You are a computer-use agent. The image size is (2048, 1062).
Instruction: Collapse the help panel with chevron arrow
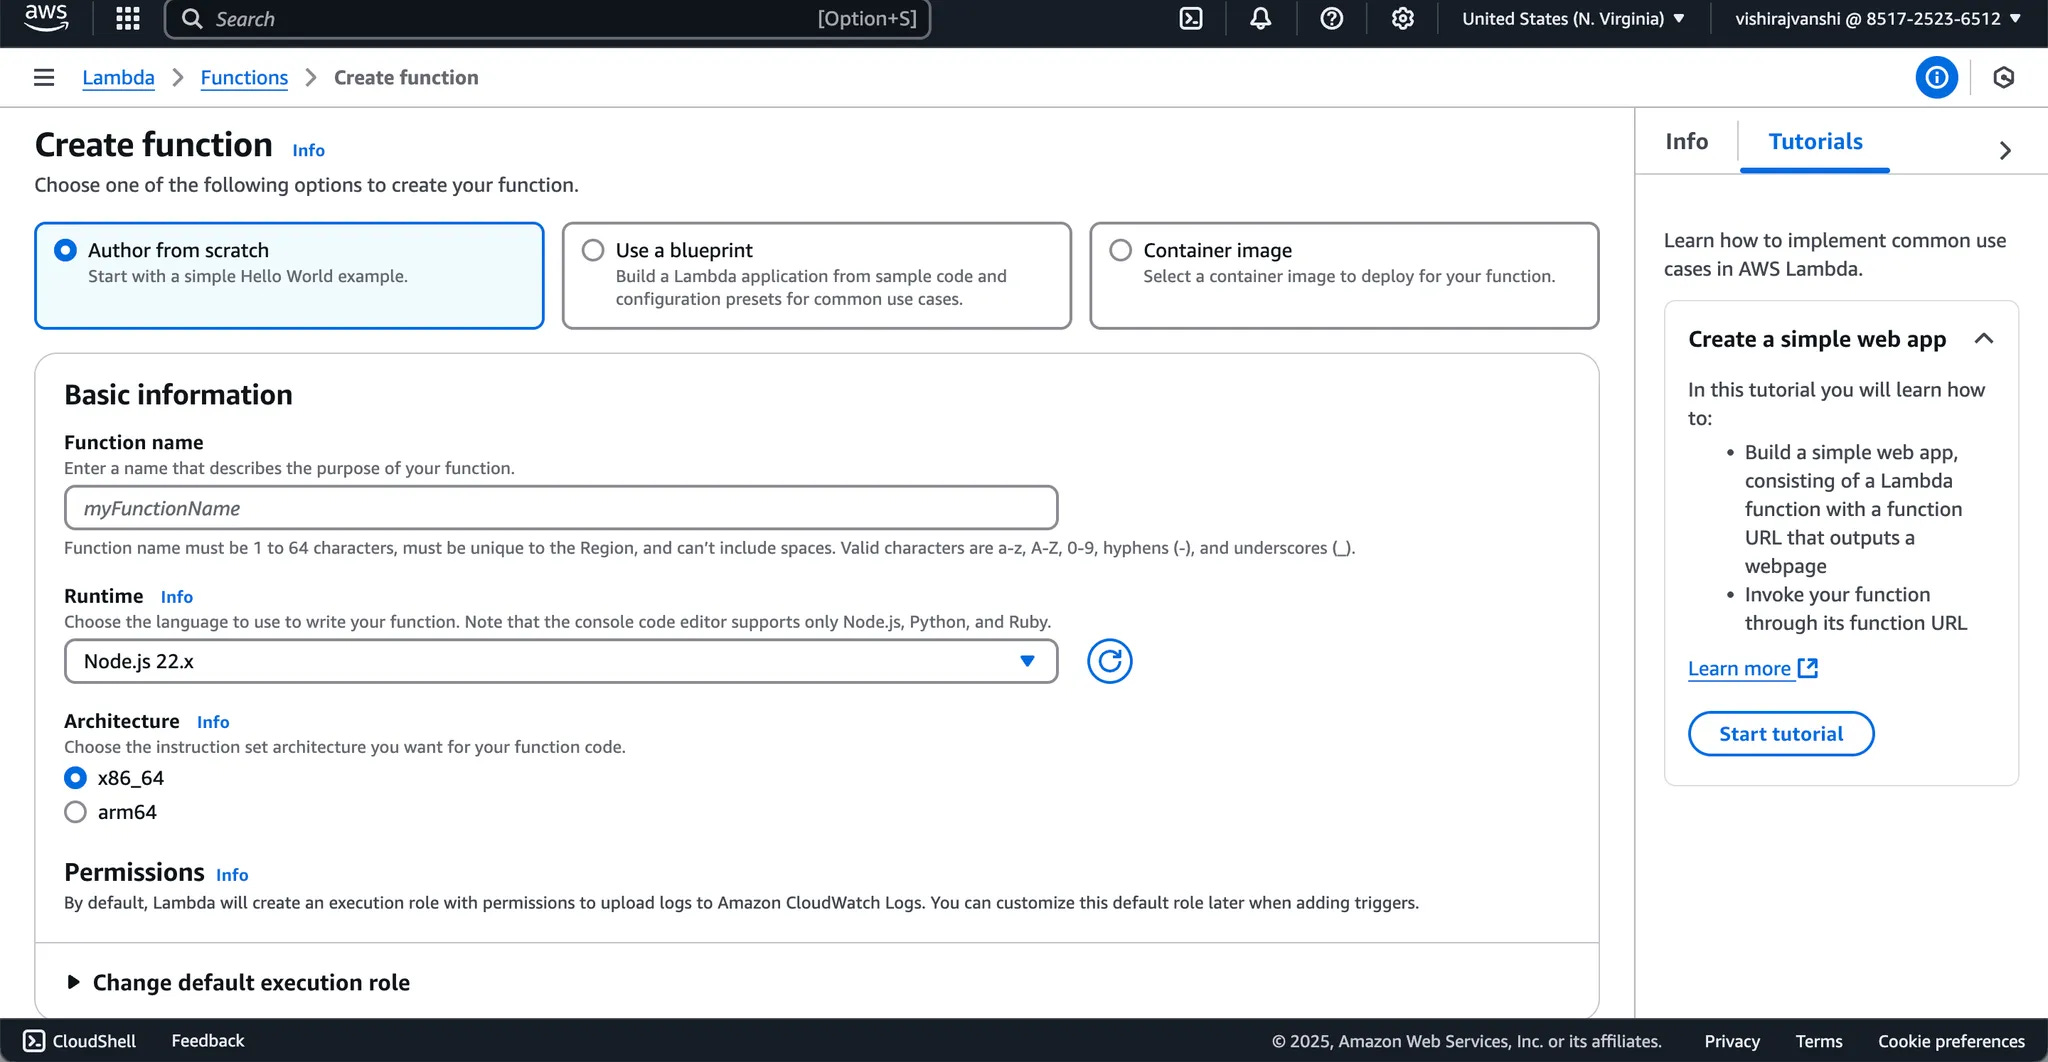click(x=2005, y=150)
